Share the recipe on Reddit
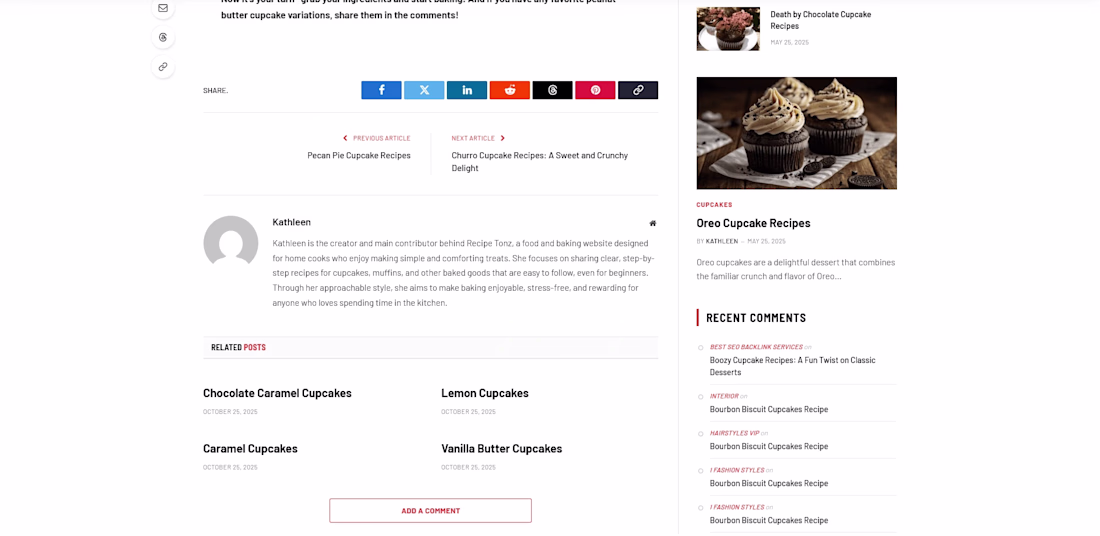This screenshot has width=1100, height=536. pos(509,90)
